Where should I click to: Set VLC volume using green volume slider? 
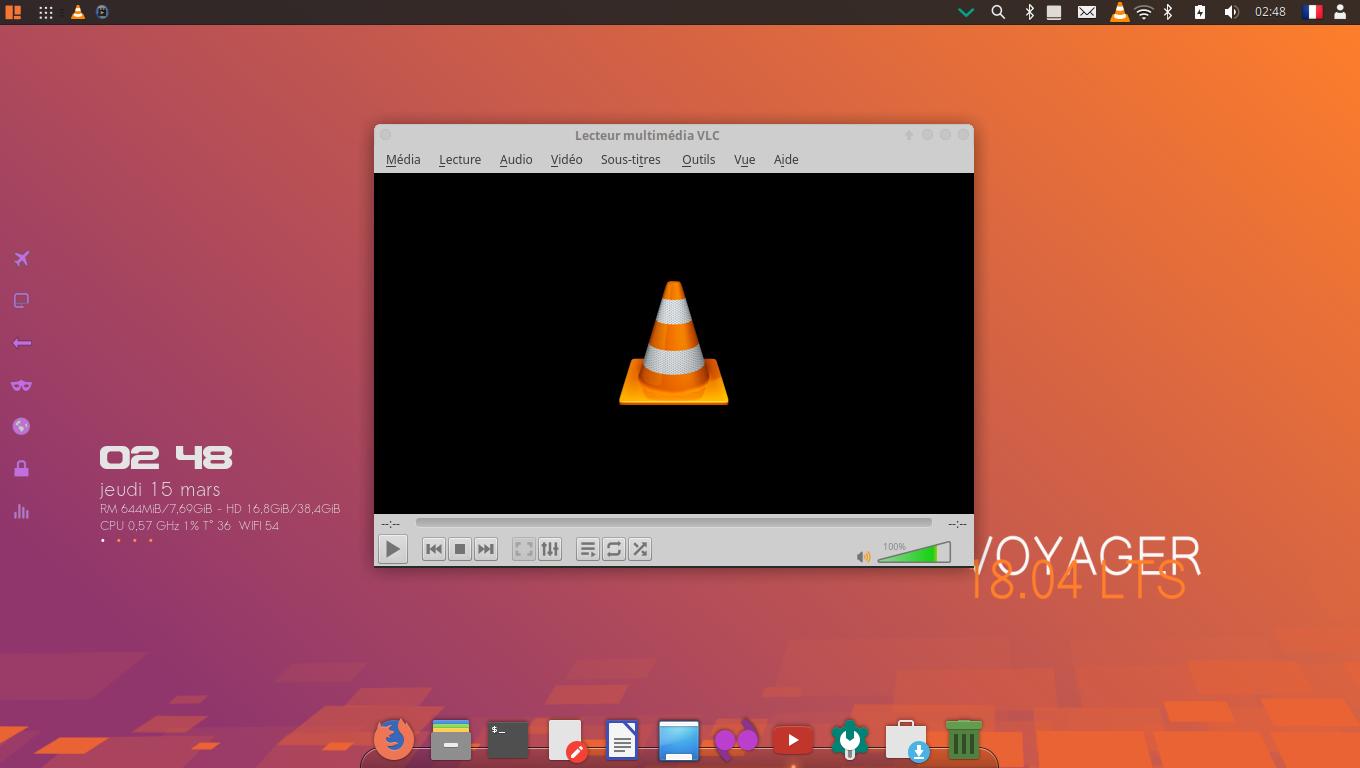(x=914, y=552)
